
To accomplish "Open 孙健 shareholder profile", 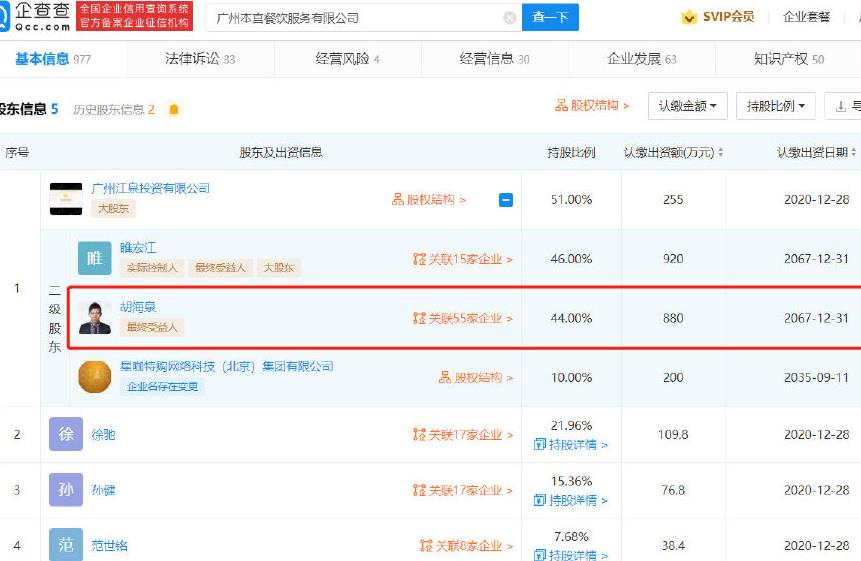I will point(103,490).
